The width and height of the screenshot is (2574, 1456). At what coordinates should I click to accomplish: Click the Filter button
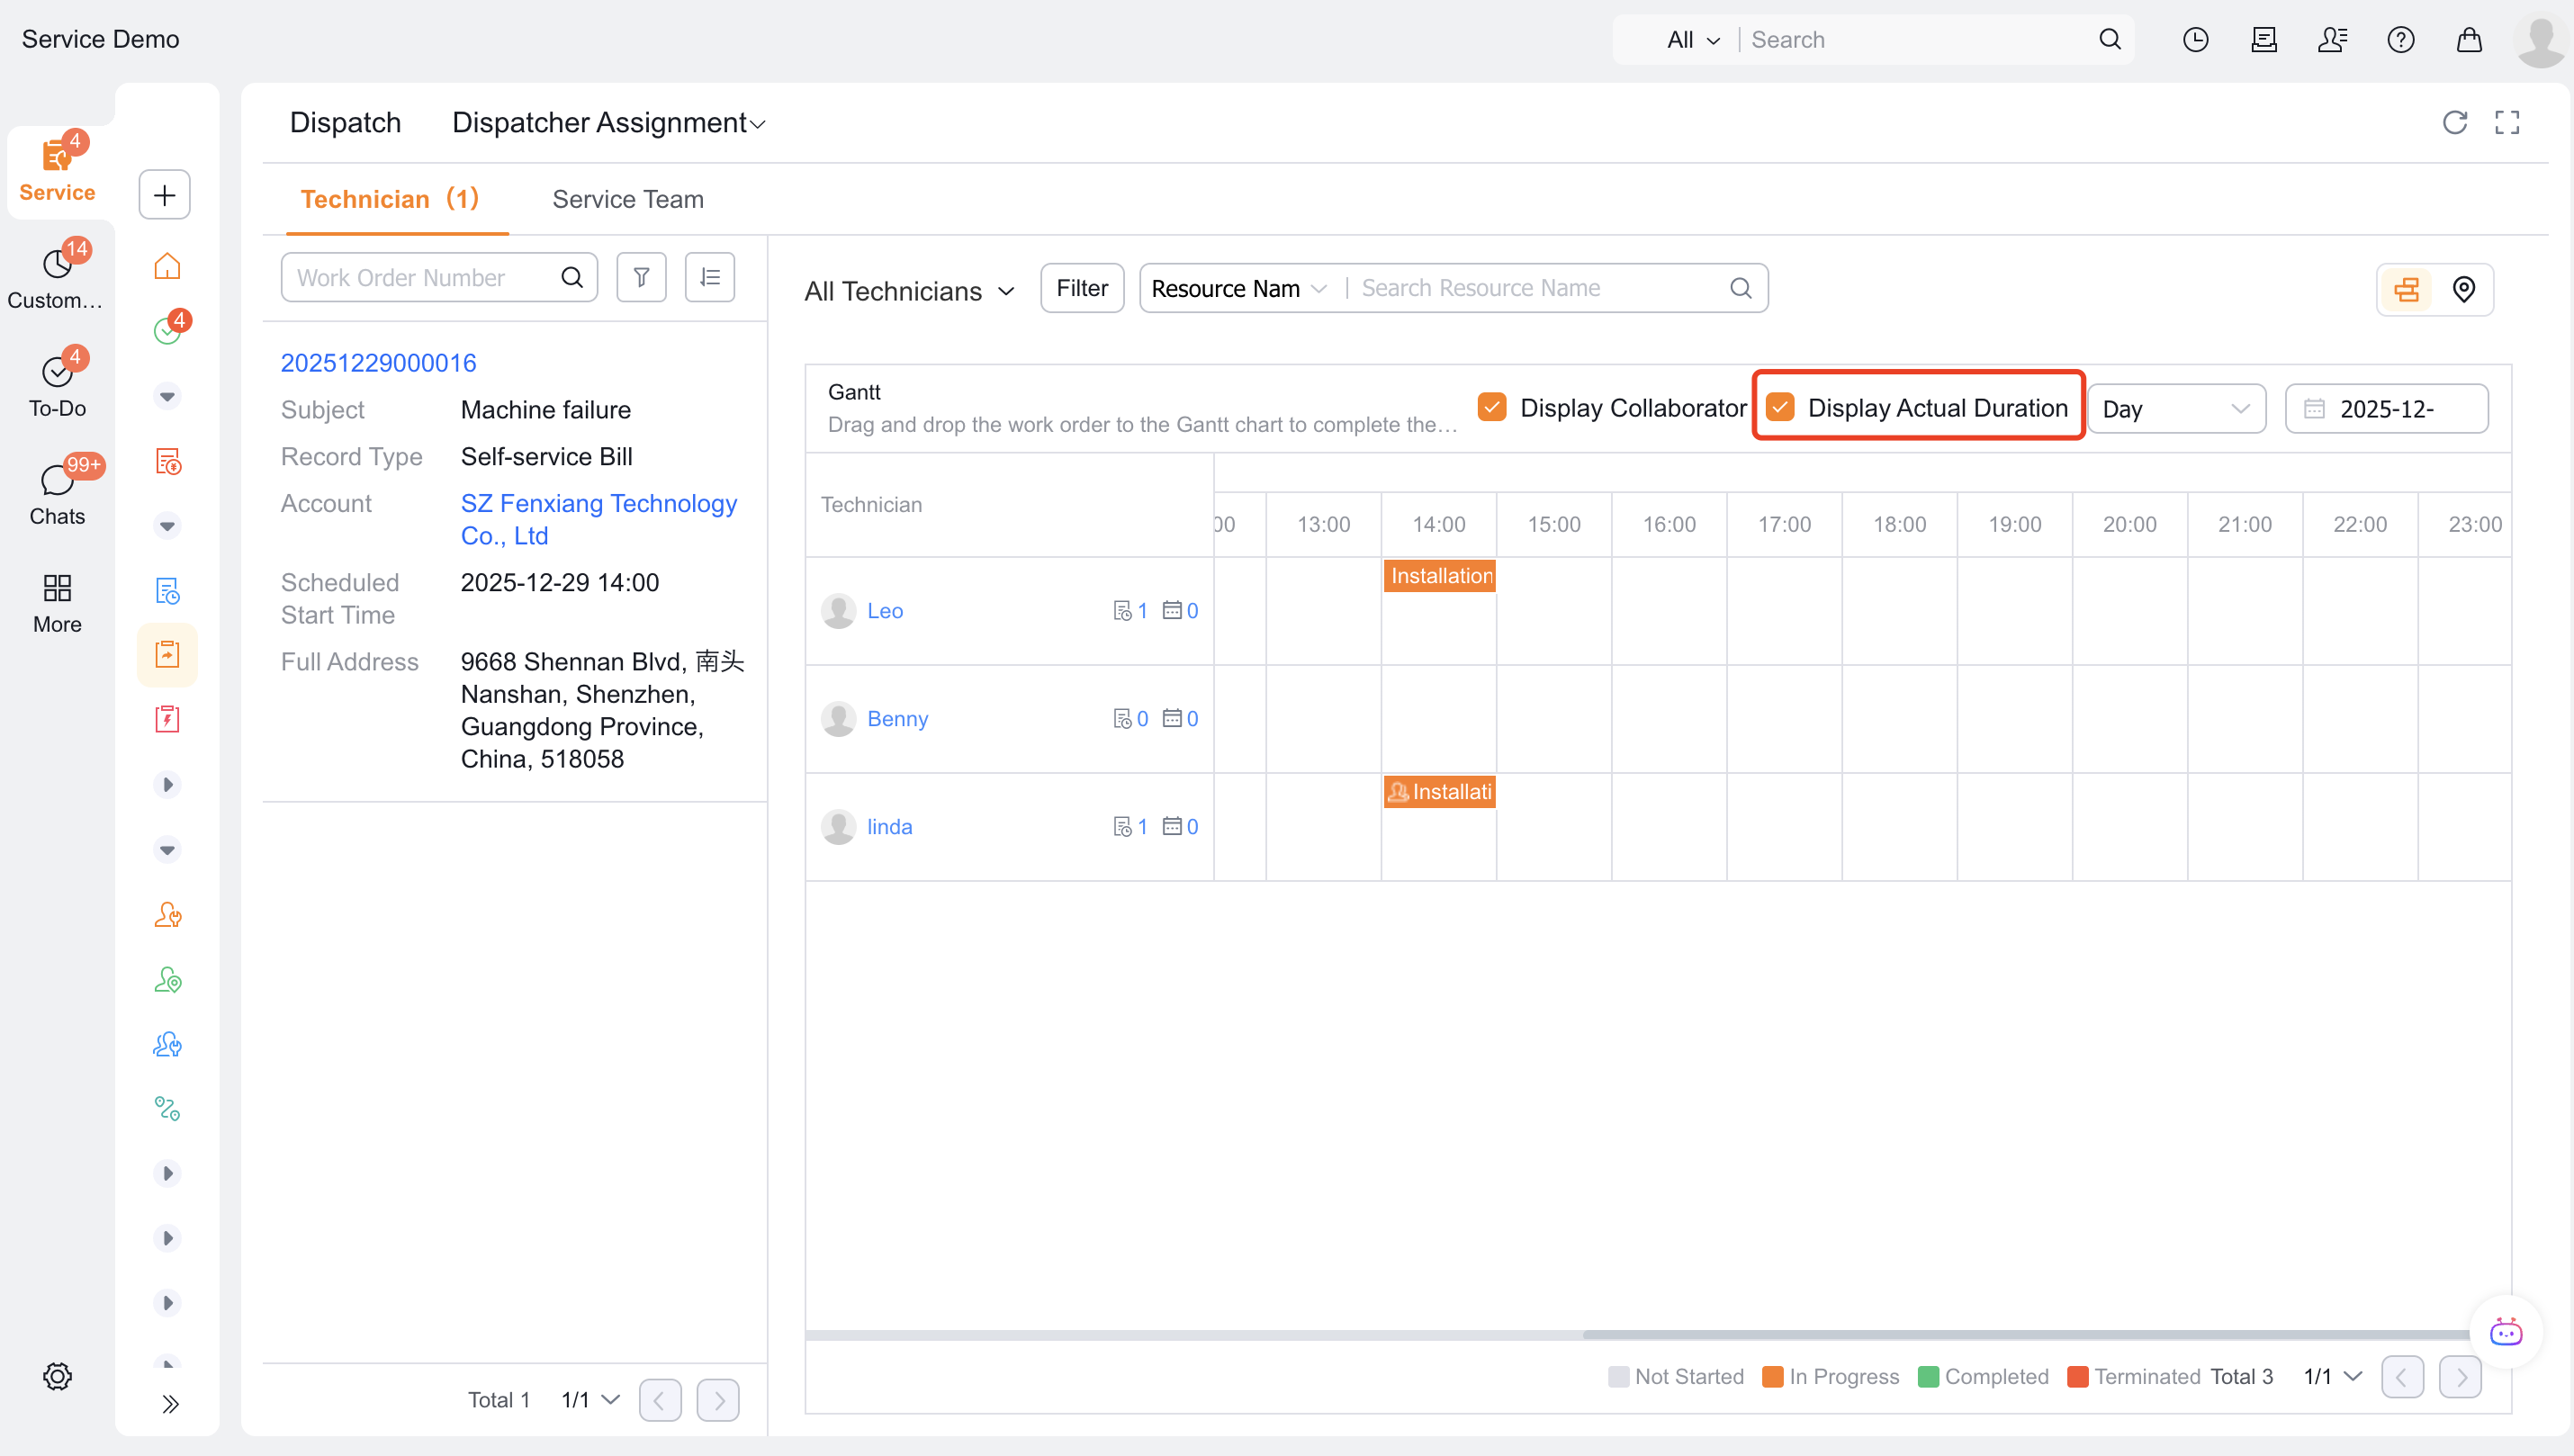click(x=1082, y=288)
